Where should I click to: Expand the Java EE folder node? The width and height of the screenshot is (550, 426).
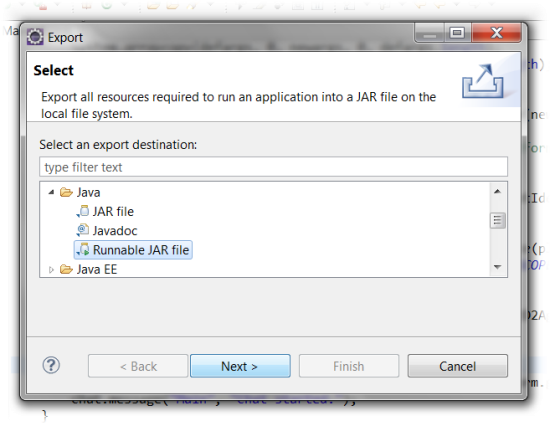pos(52,269)
